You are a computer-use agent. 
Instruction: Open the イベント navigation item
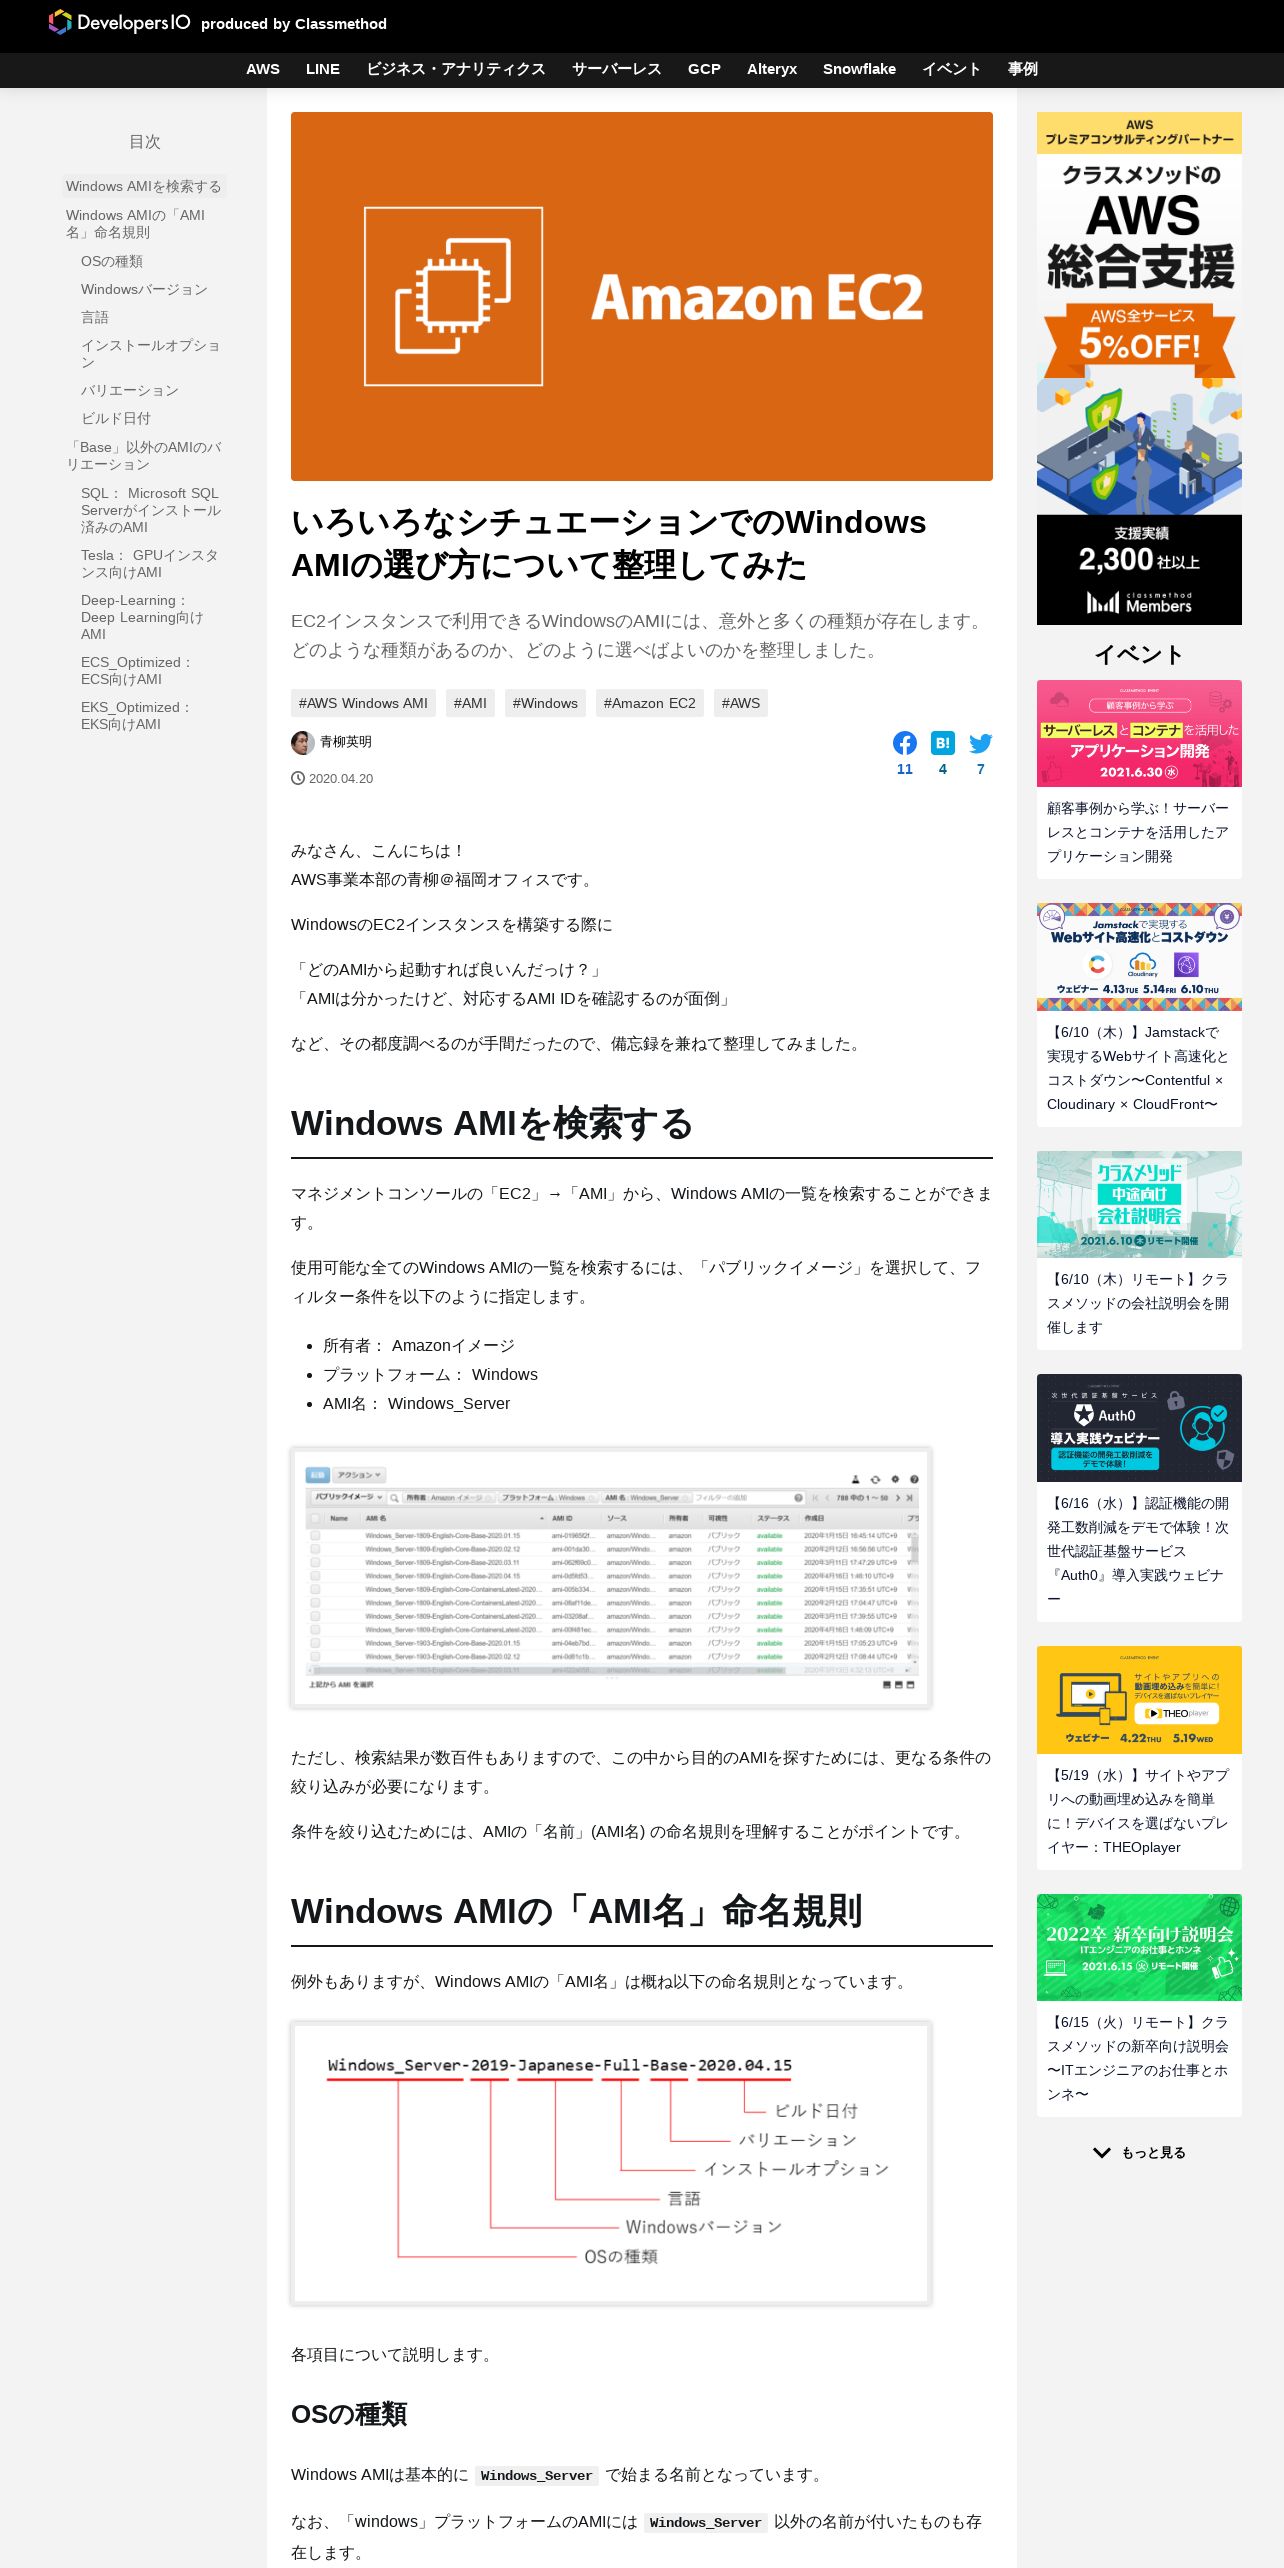tap(951, 69)
